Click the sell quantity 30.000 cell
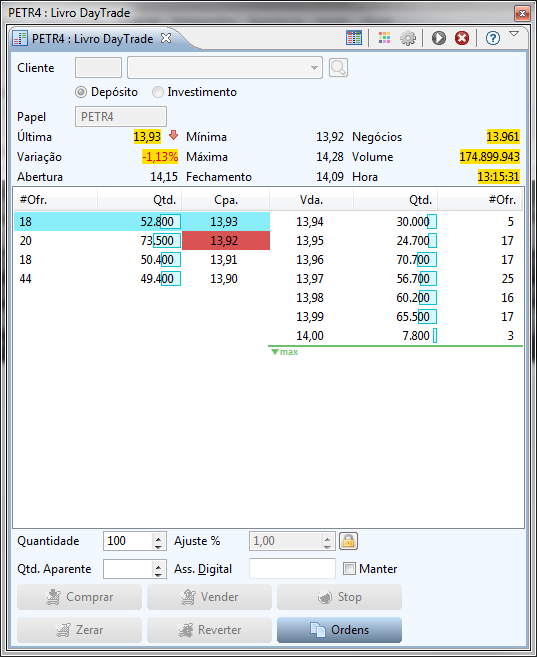 [x=395, y=221]
